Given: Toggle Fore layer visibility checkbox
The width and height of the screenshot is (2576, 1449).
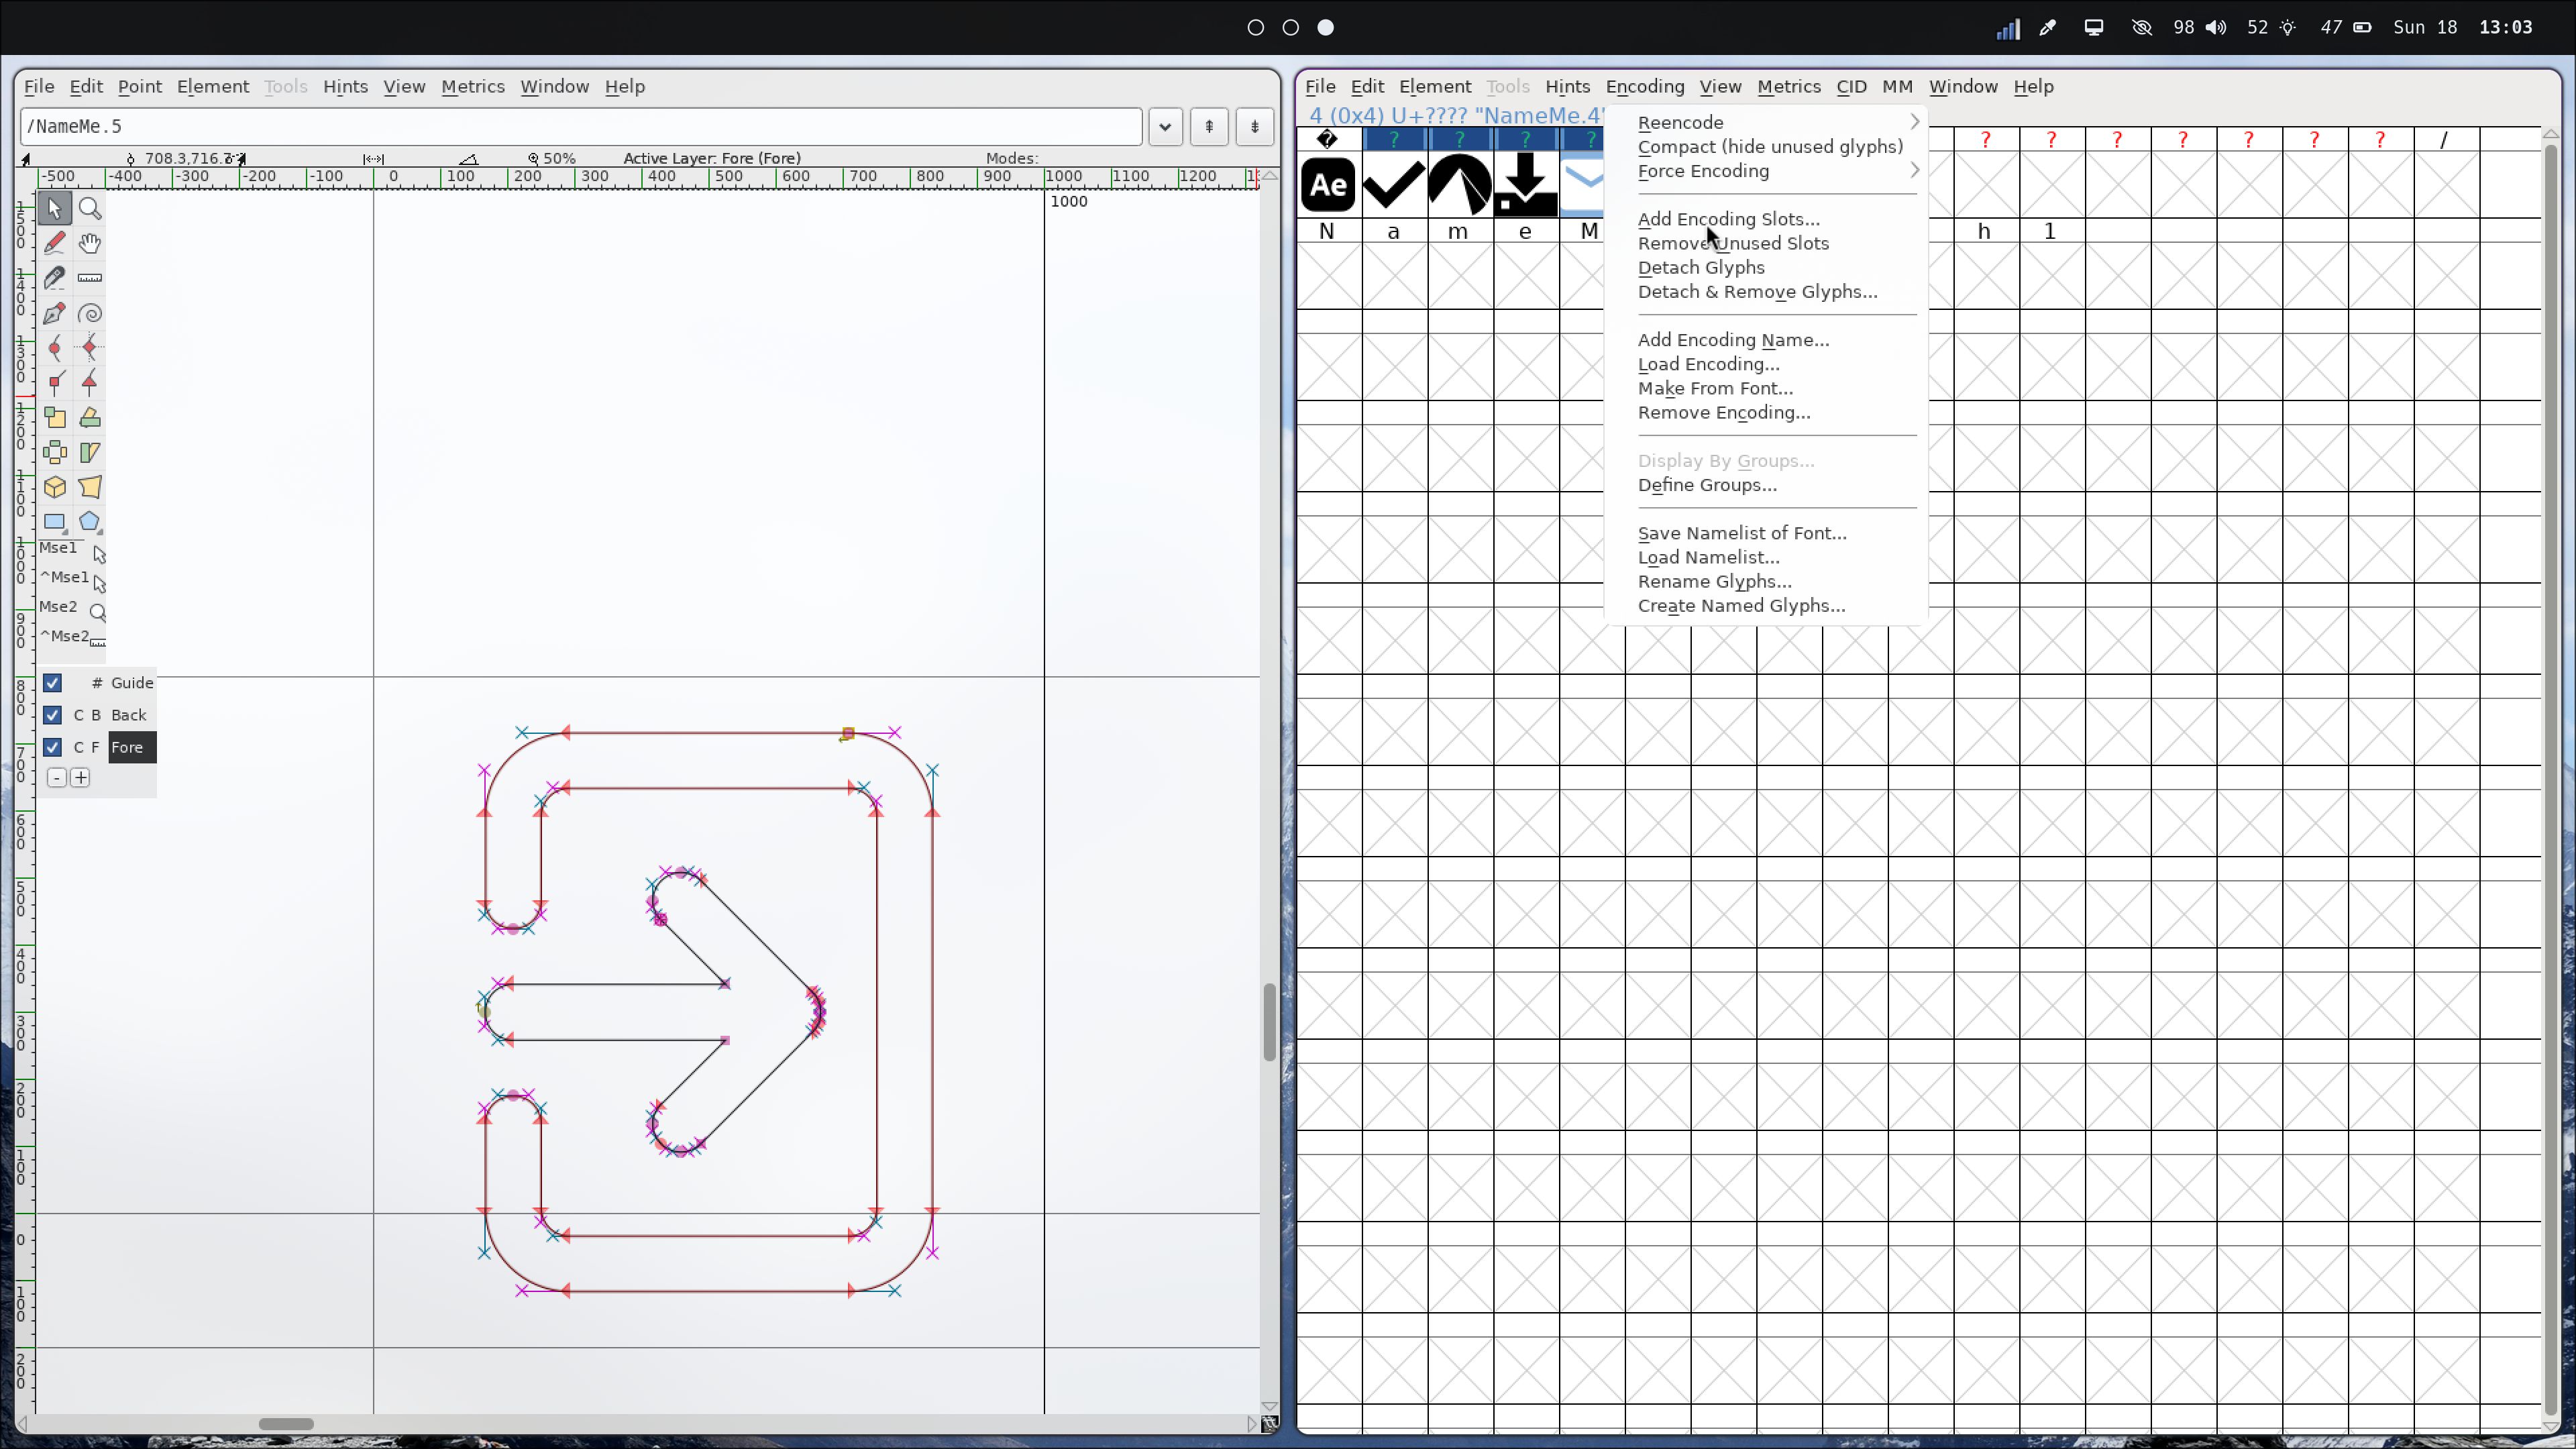Looking at the screenshot, I should click(53, 747).
